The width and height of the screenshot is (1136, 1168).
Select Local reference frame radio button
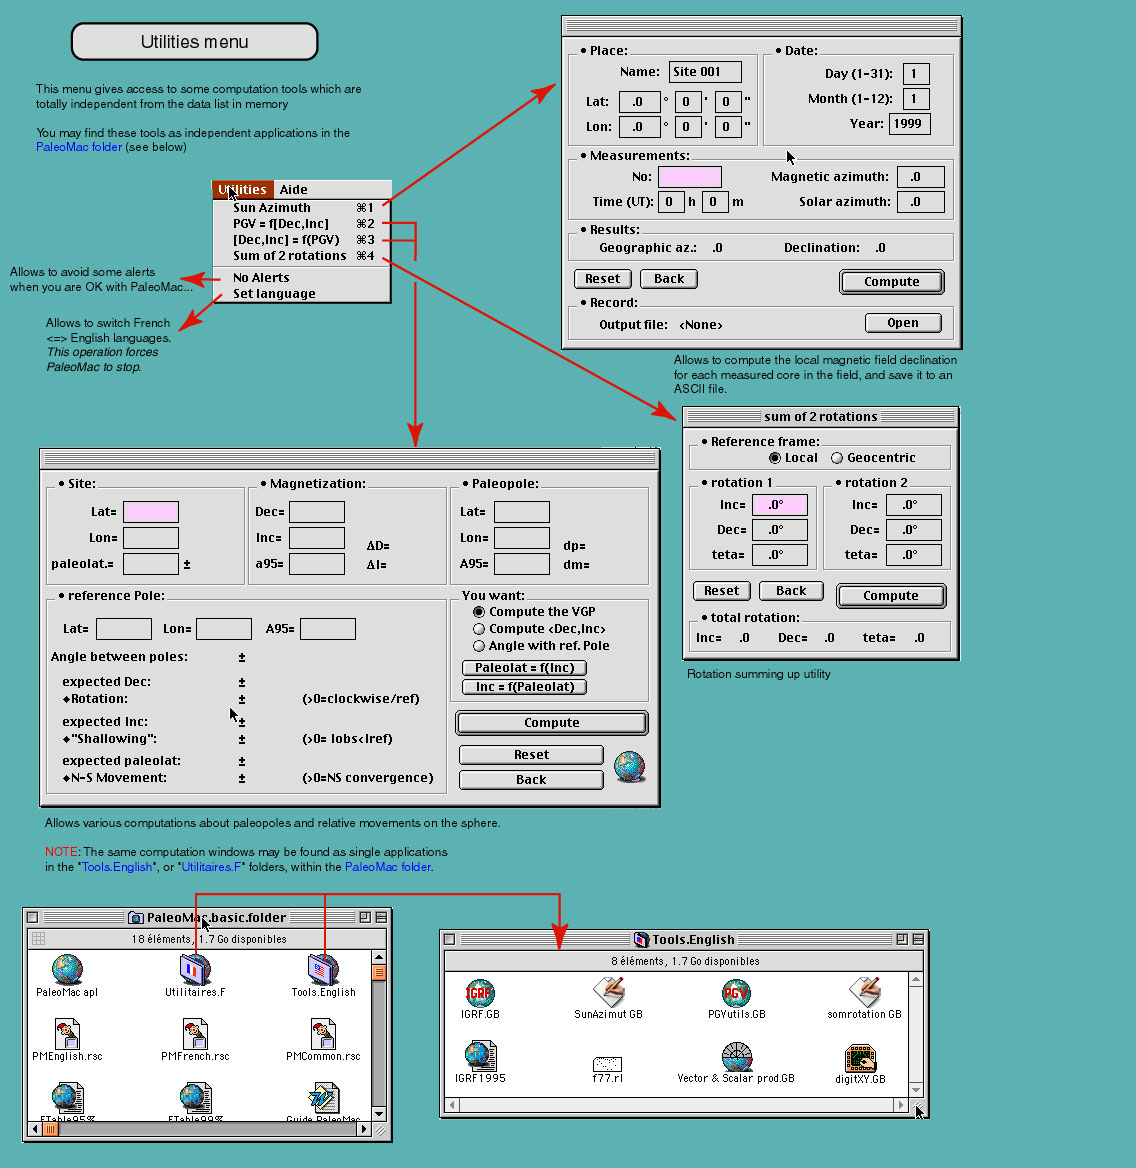[775, 458]
